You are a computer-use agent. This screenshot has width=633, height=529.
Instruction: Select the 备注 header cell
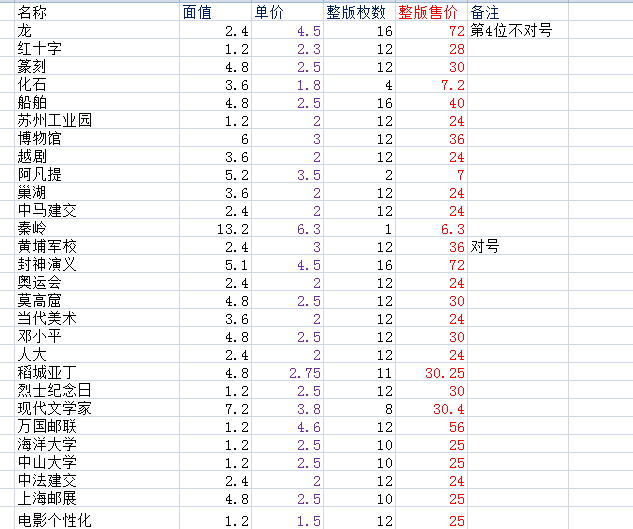click(x=518, y=12)
